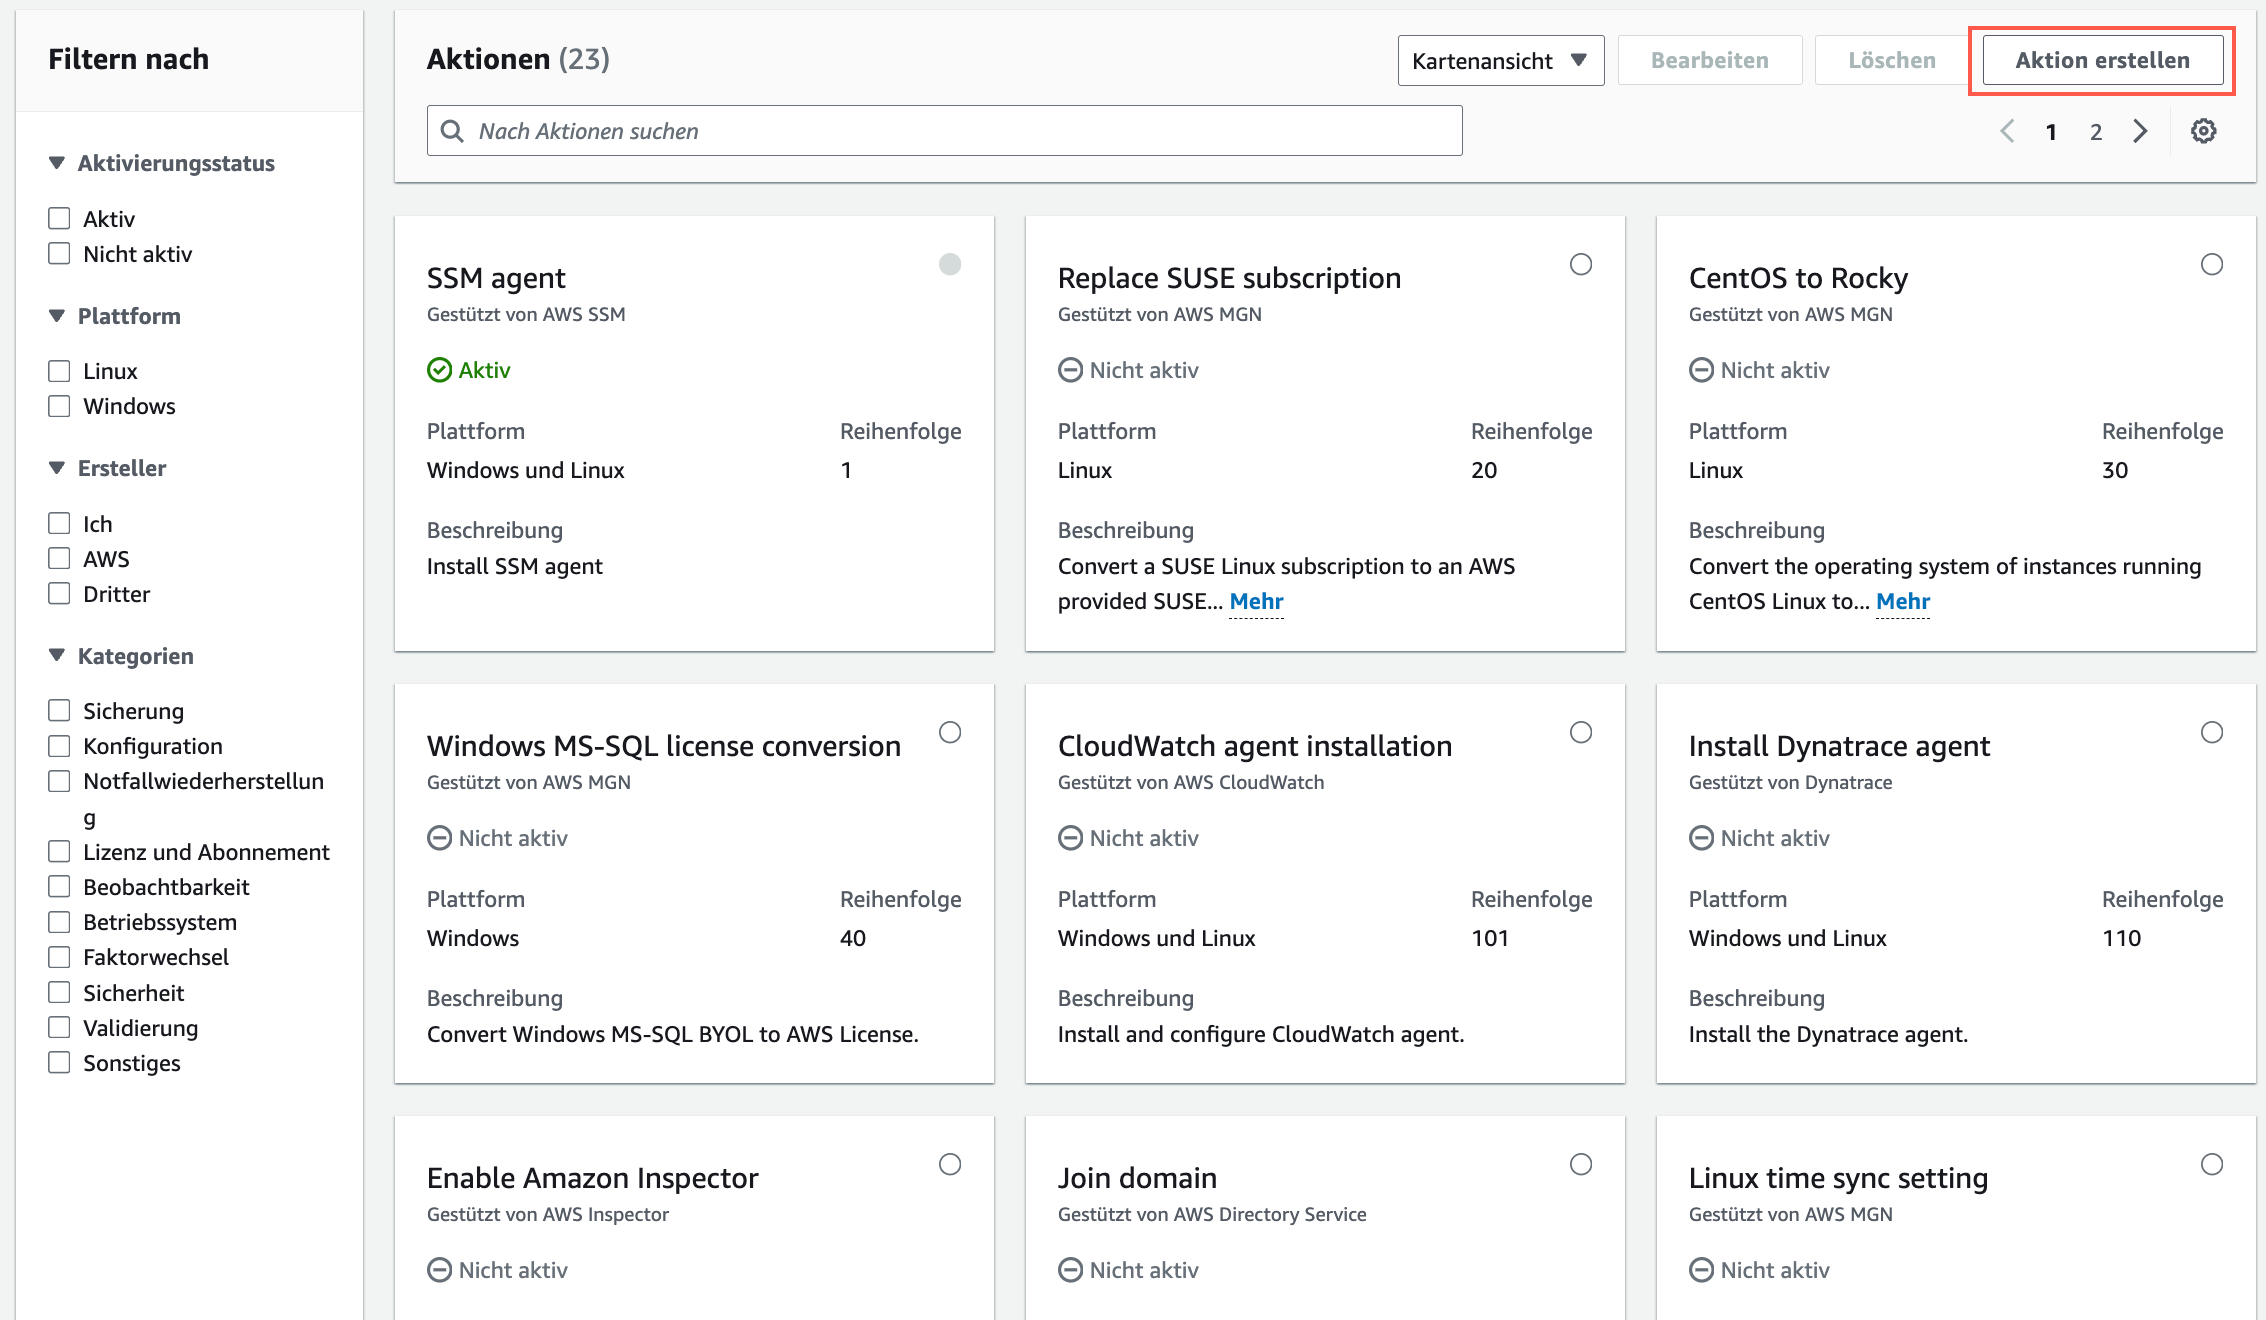The image size is (2266, 1320).
Task: Tick the Sicherheit category checkbox
Action: pos(60,993)
